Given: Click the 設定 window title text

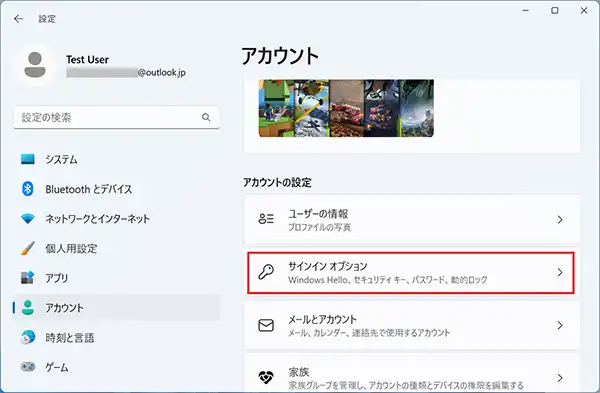Looking at the screenshot, I should 47,19.
